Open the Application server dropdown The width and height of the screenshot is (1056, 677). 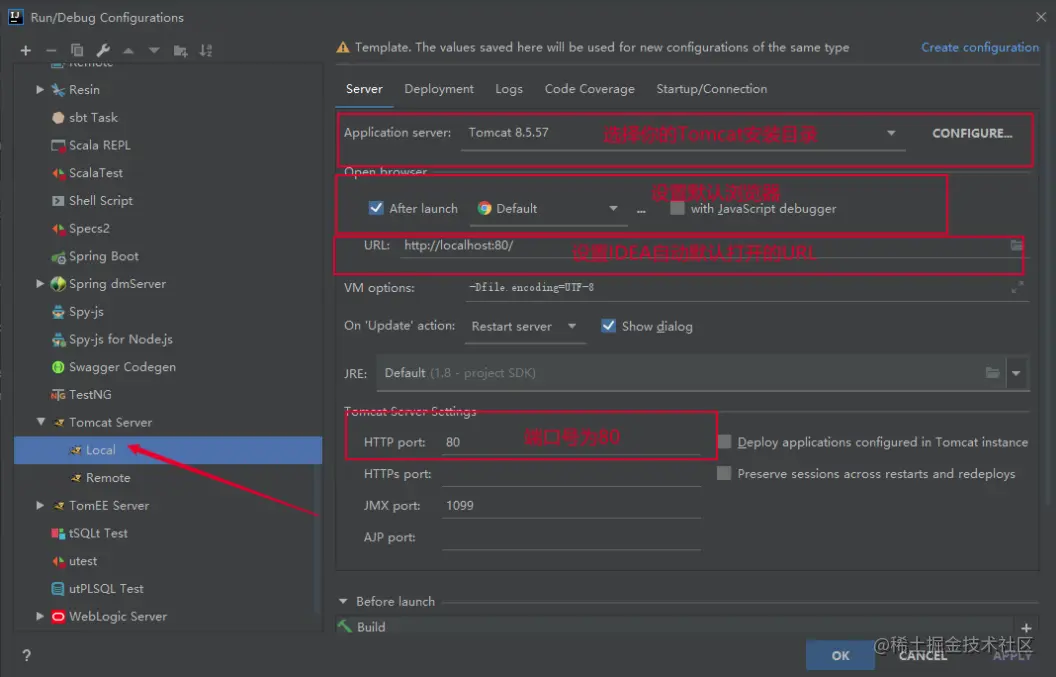click(890, 133)
